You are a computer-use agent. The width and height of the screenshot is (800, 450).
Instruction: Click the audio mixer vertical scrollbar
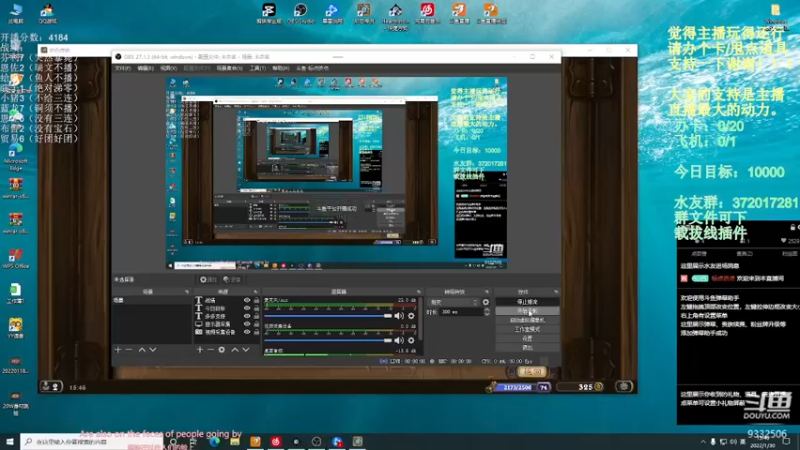click(421, 319)
